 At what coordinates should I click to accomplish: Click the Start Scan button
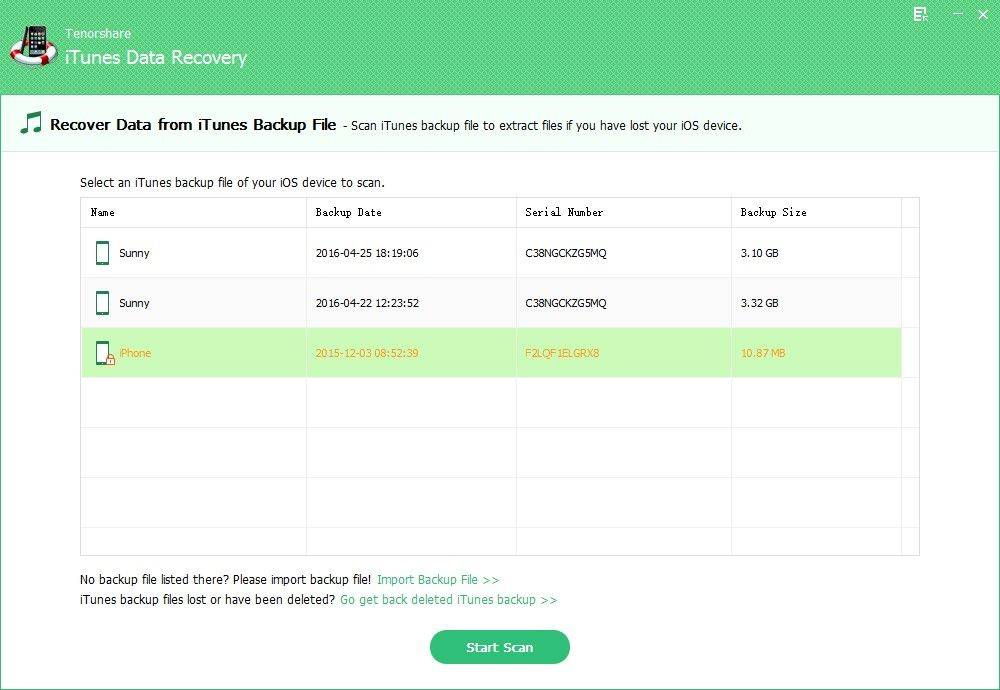tap(499, 647)
